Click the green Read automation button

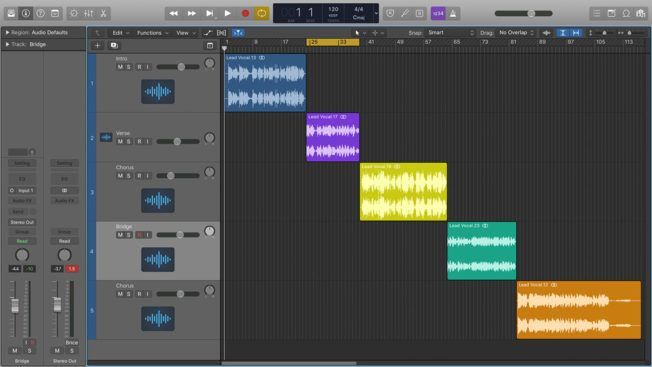(x=22, y=241)
